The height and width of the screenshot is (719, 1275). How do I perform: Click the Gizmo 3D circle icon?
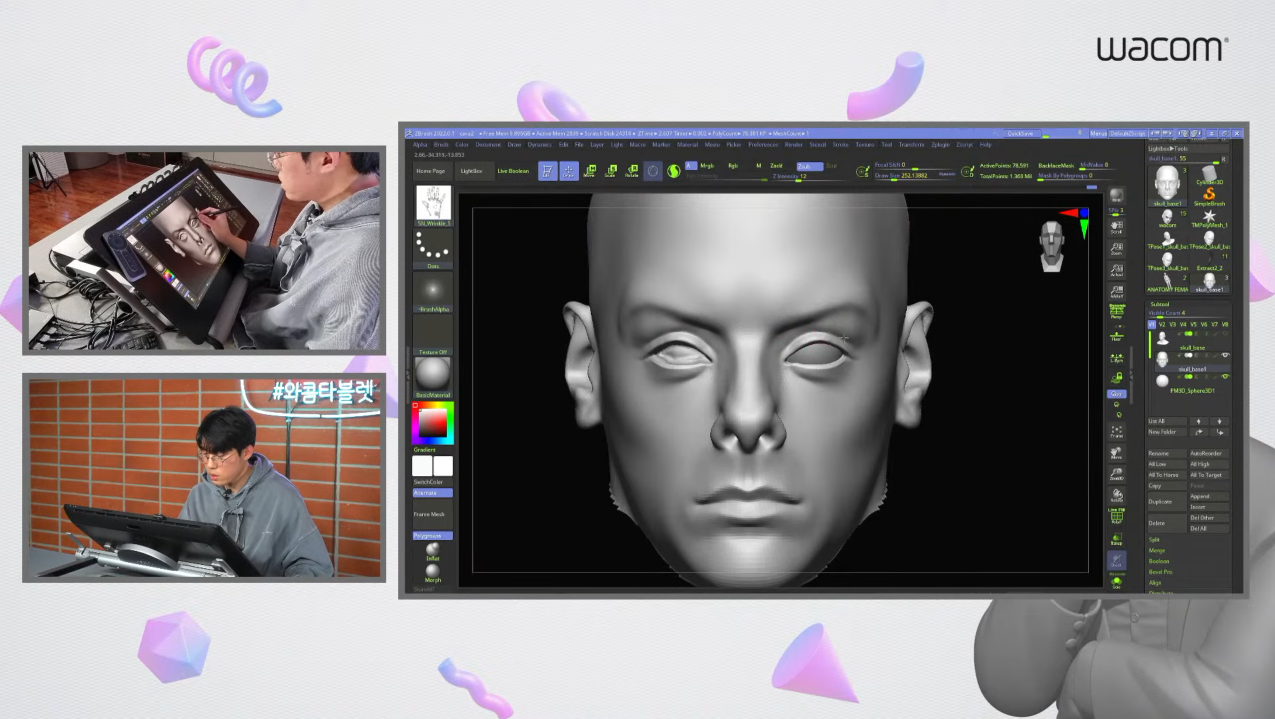click(x=653, y=171)
